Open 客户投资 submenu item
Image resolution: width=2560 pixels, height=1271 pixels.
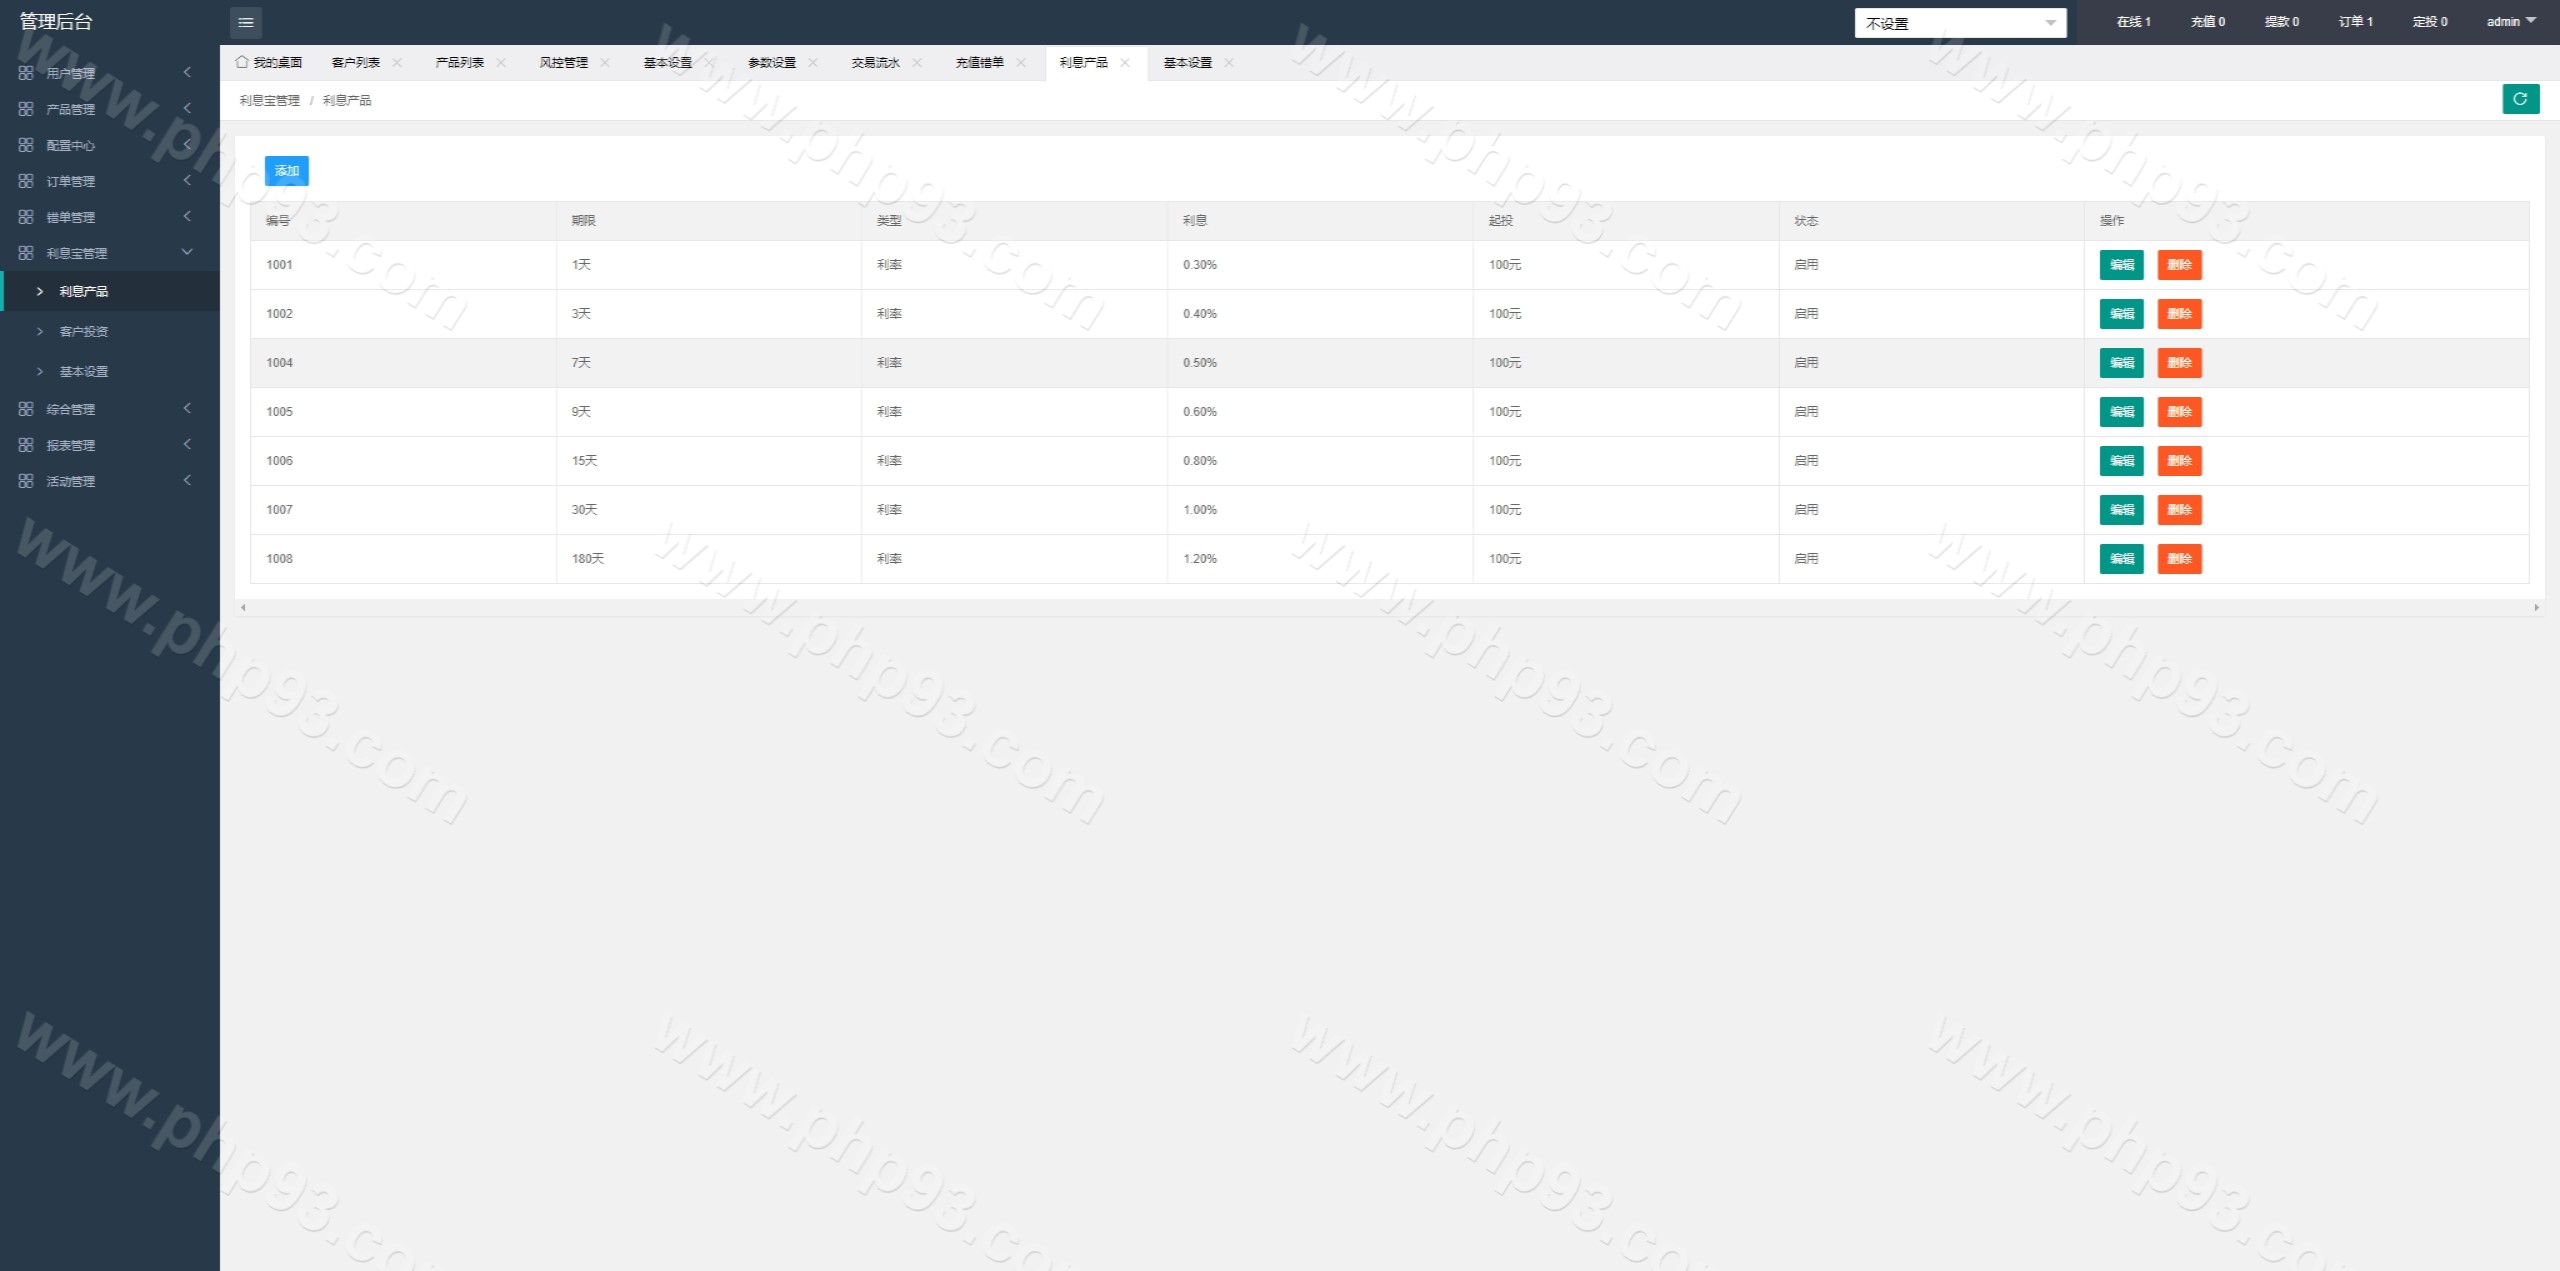(x=83, y=331)
